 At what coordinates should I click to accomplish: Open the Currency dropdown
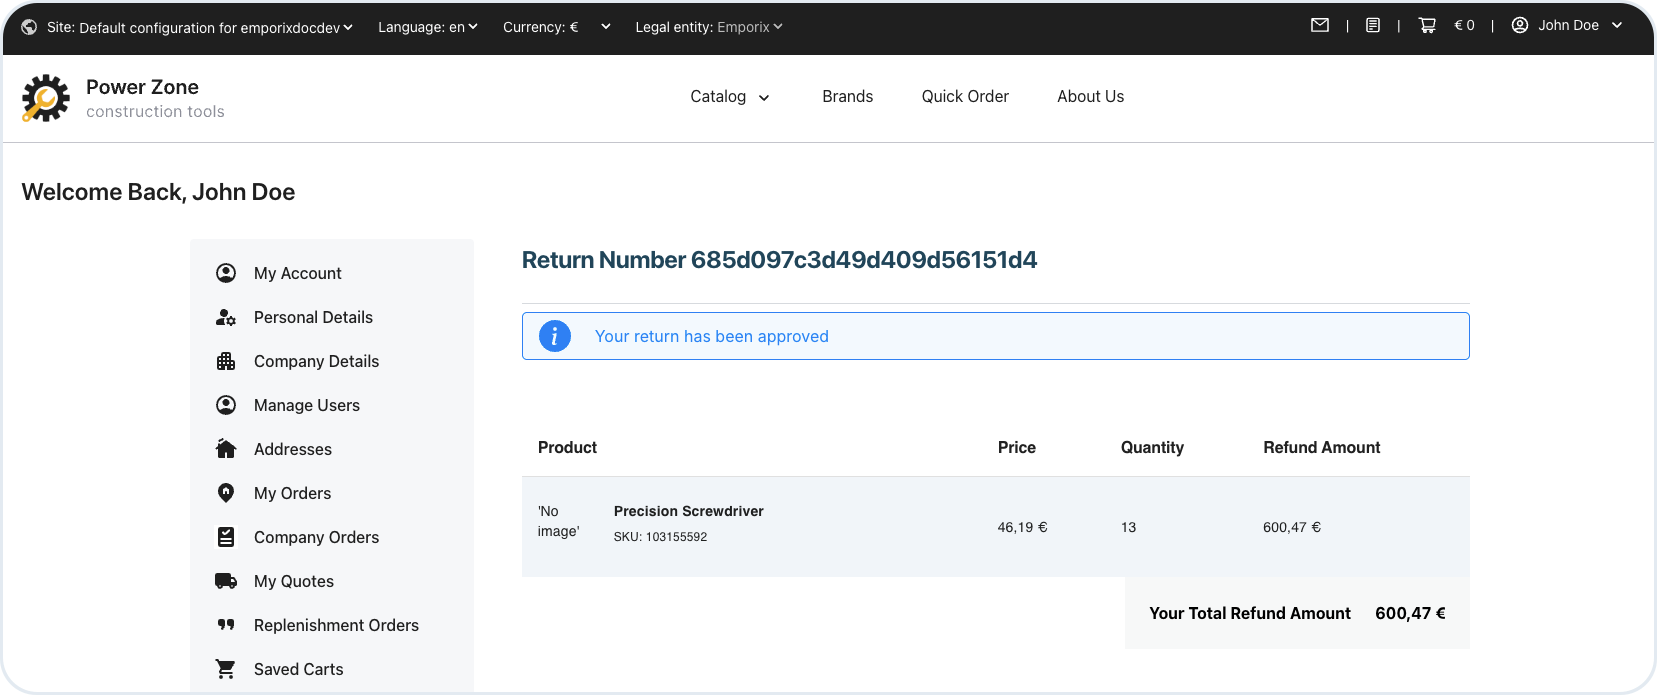click(x=556, y=27)
